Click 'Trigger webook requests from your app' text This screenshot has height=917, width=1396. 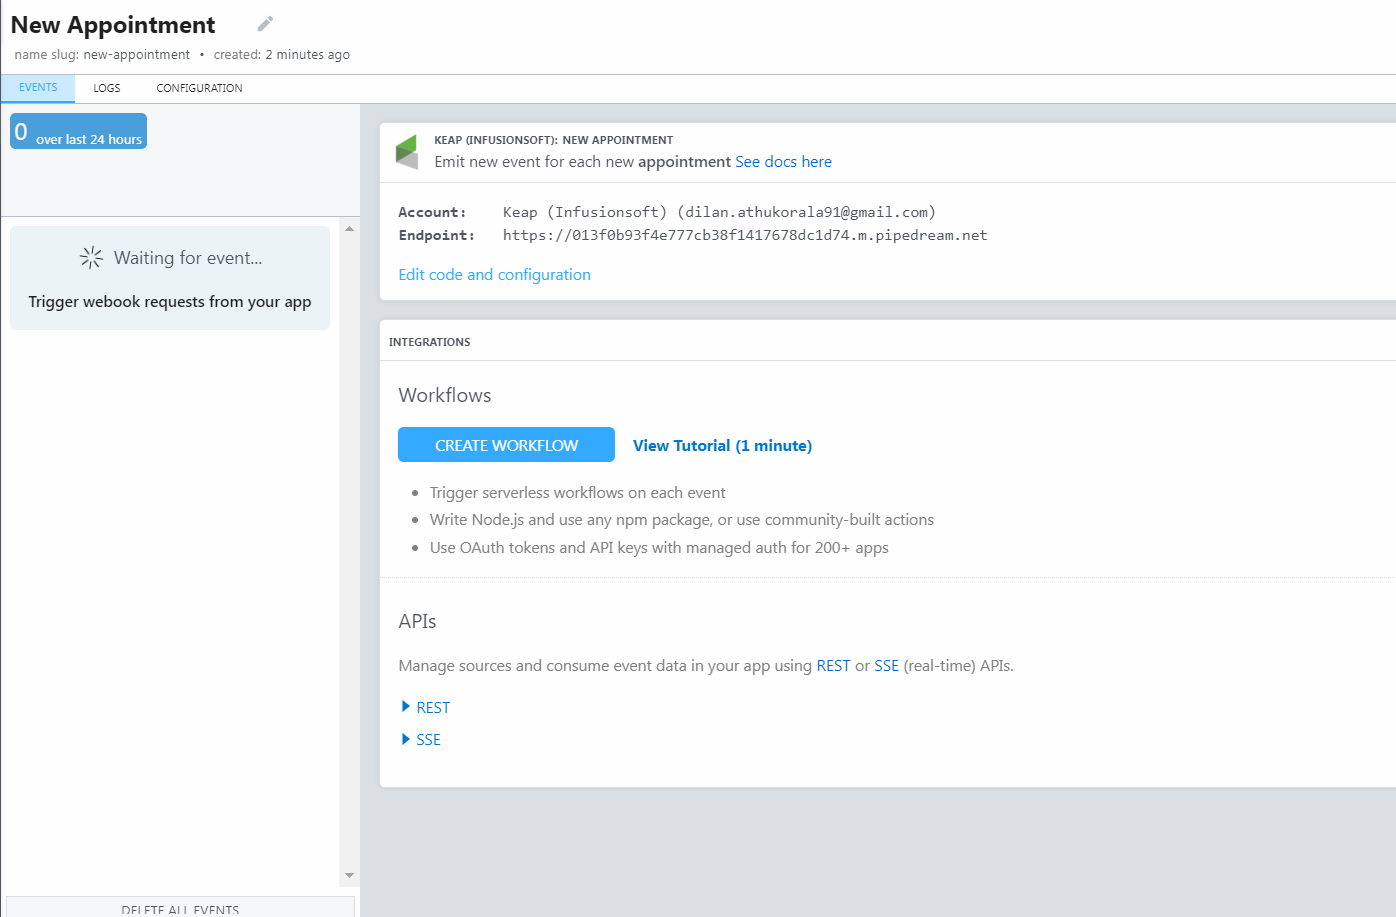click(x=170, y=302)
